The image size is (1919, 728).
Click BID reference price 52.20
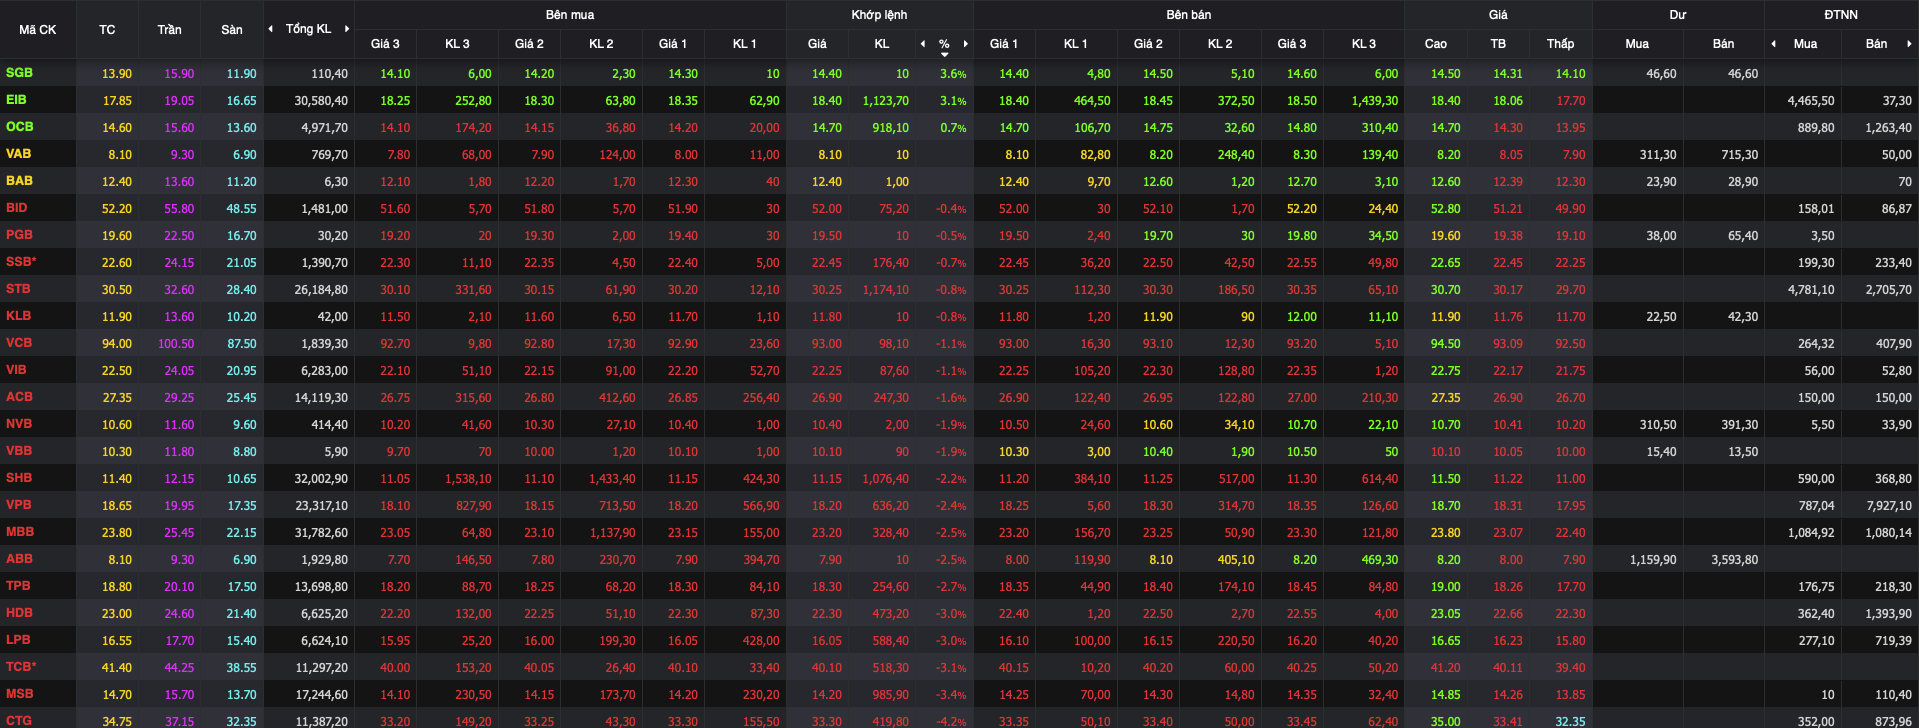click(x=117, y=209)
